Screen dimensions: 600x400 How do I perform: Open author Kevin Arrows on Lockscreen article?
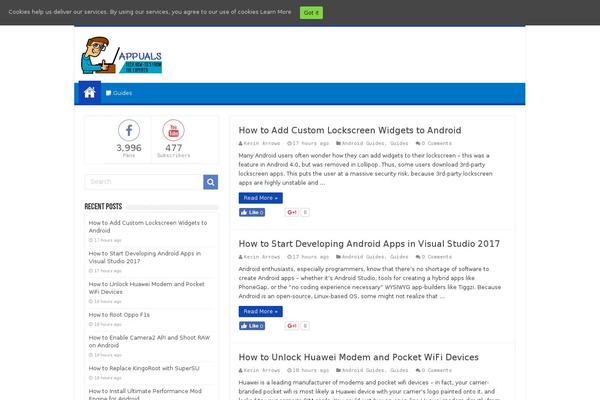(x=262, y=143)
